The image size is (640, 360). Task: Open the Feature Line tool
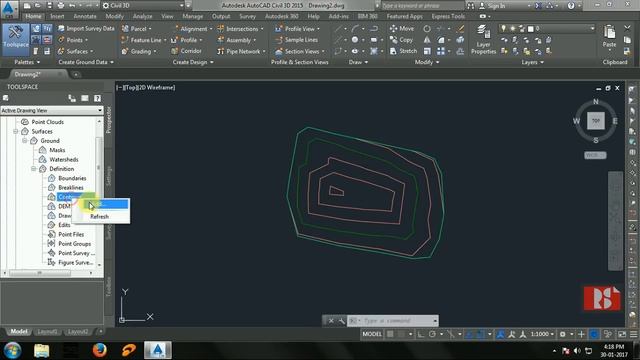point(144,40)
